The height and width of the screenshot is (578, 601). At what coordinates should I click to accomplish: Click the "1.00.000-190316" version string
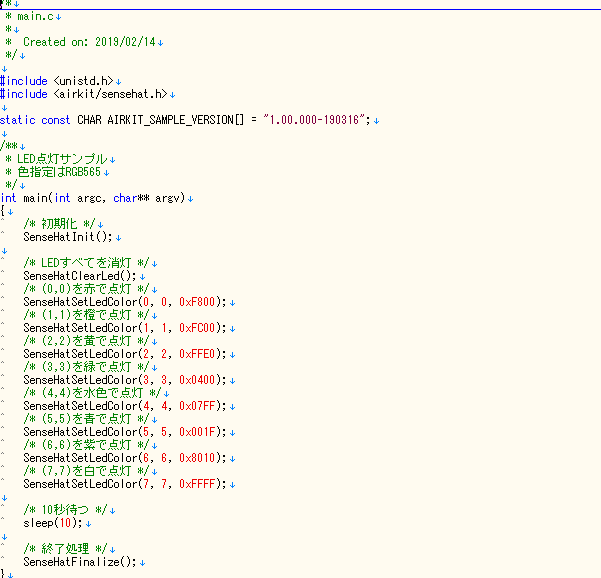coord(315,120)
